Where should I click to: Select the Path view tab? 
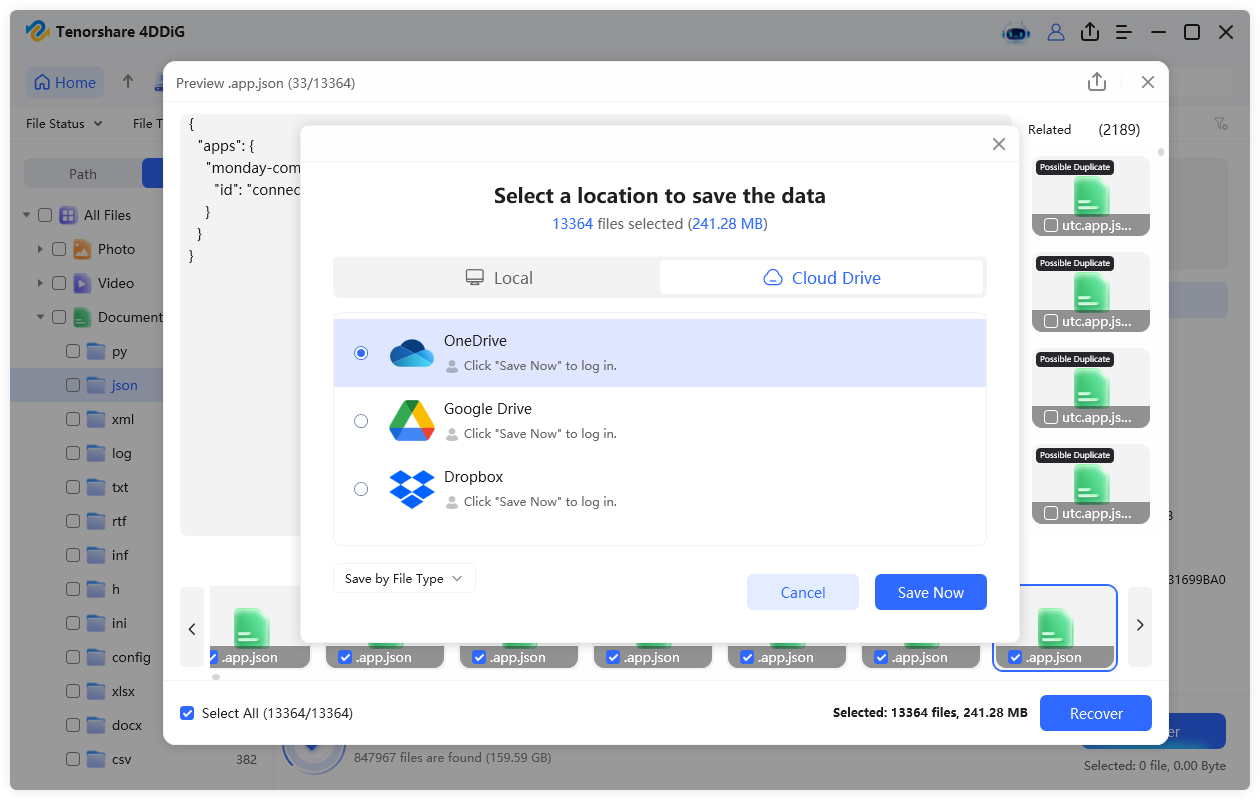coord(83,174)
